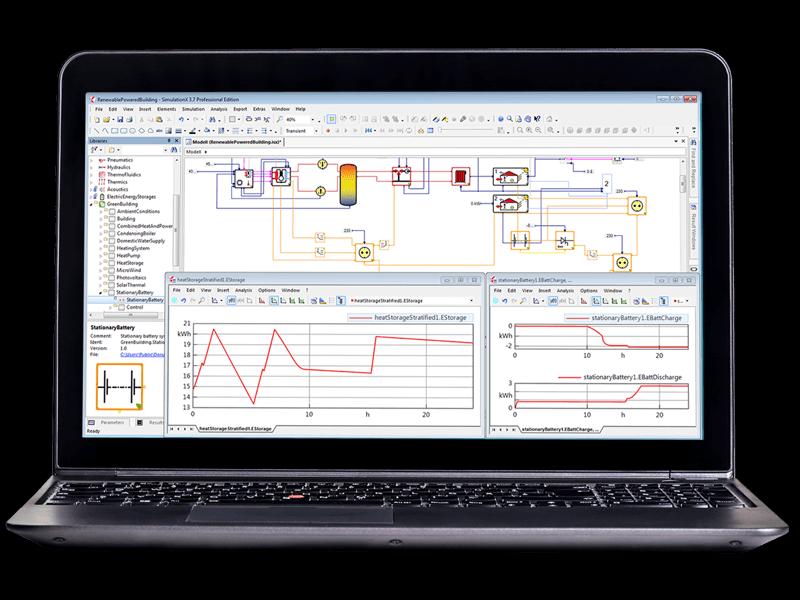Click the Paste clipboard icon
This screenshot has width=800, height=600.
pos(160,119)
